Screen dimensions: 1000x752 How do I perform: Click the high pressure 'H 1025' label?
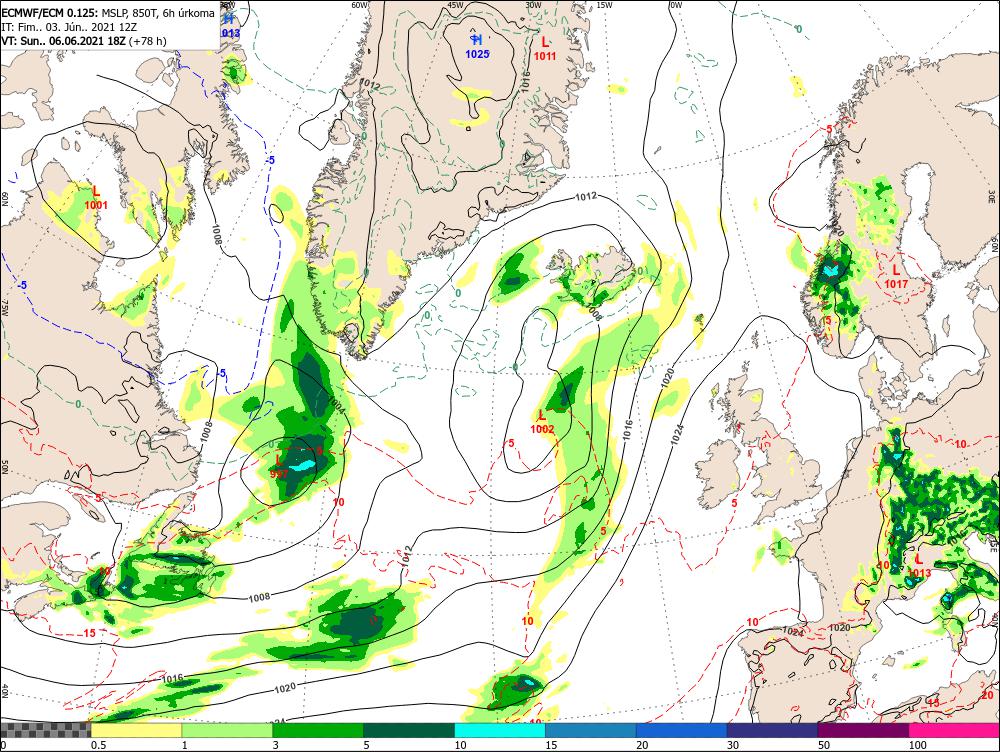pos(477,47)
